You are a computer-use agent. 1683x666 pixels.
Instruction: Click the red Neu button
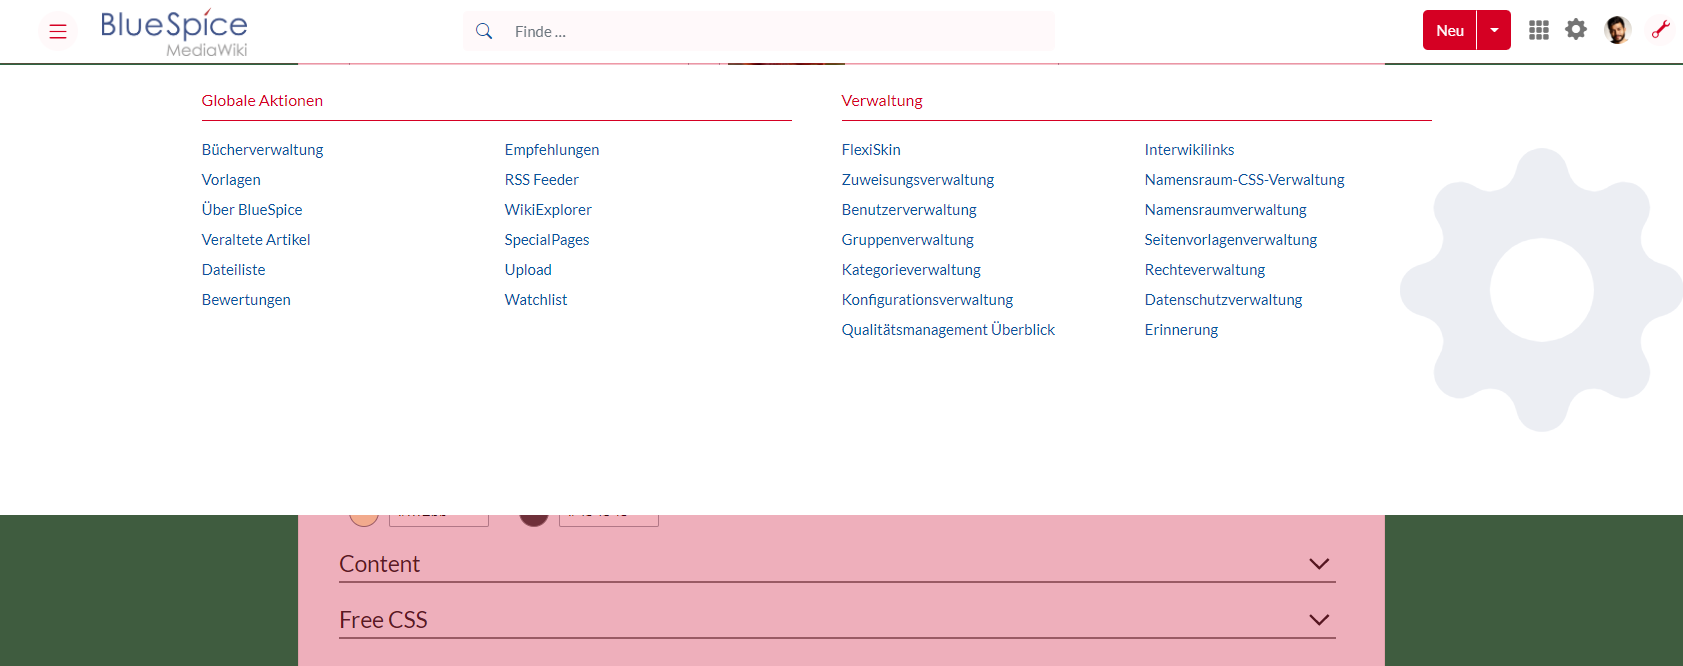(x=1449, y=30)
